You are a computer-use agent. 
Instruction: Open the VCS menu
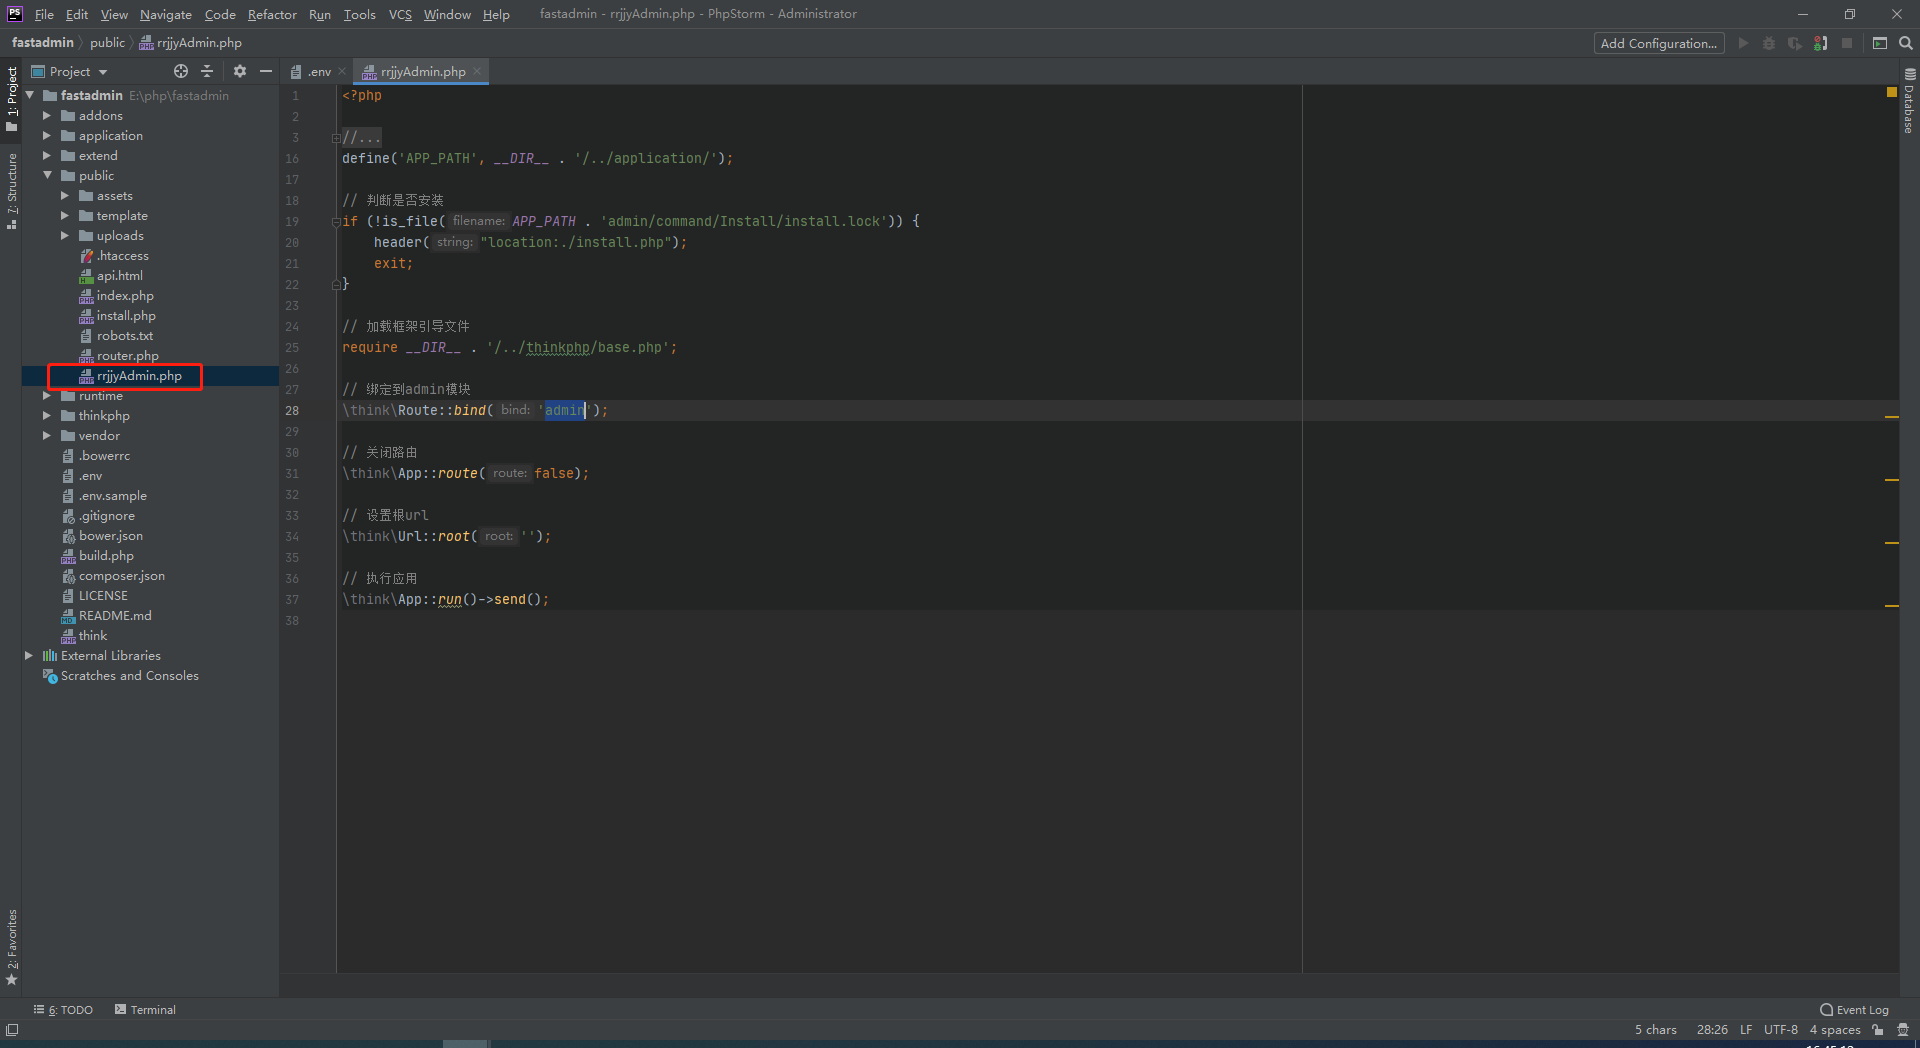tap(400, 14)
